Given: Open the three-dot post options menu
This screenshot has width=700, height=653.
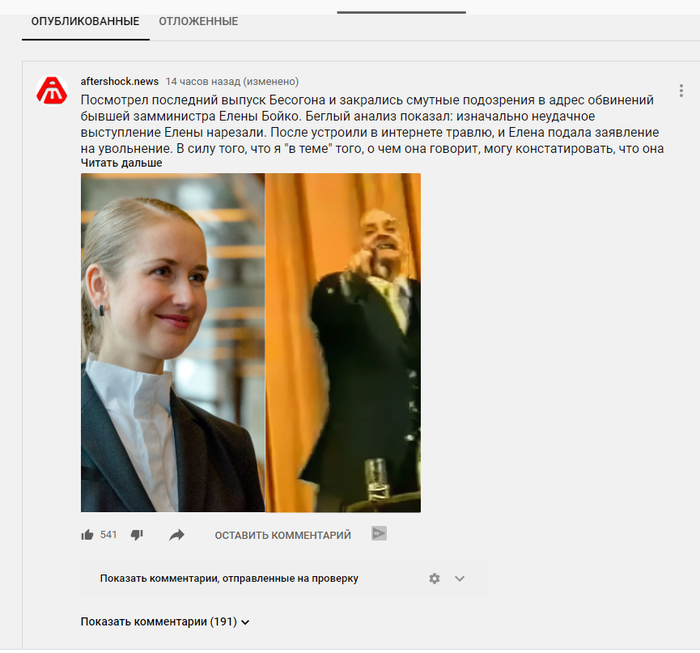Looking at the screenshot, I should pyautogui.click(x=681, y=91).
